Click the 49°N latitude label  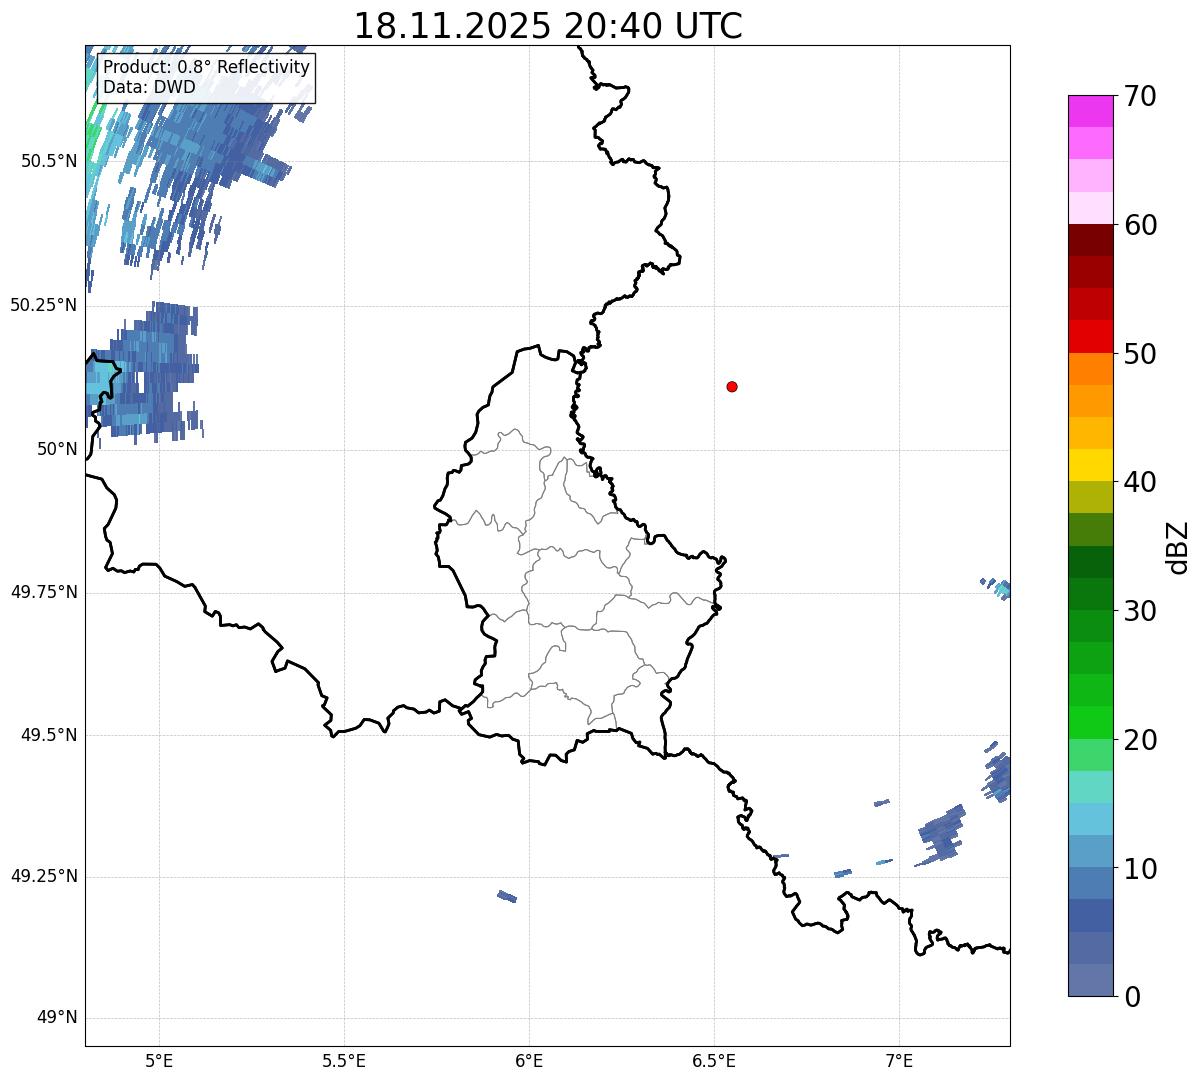pyautogui.click(x=57, y=1018)
